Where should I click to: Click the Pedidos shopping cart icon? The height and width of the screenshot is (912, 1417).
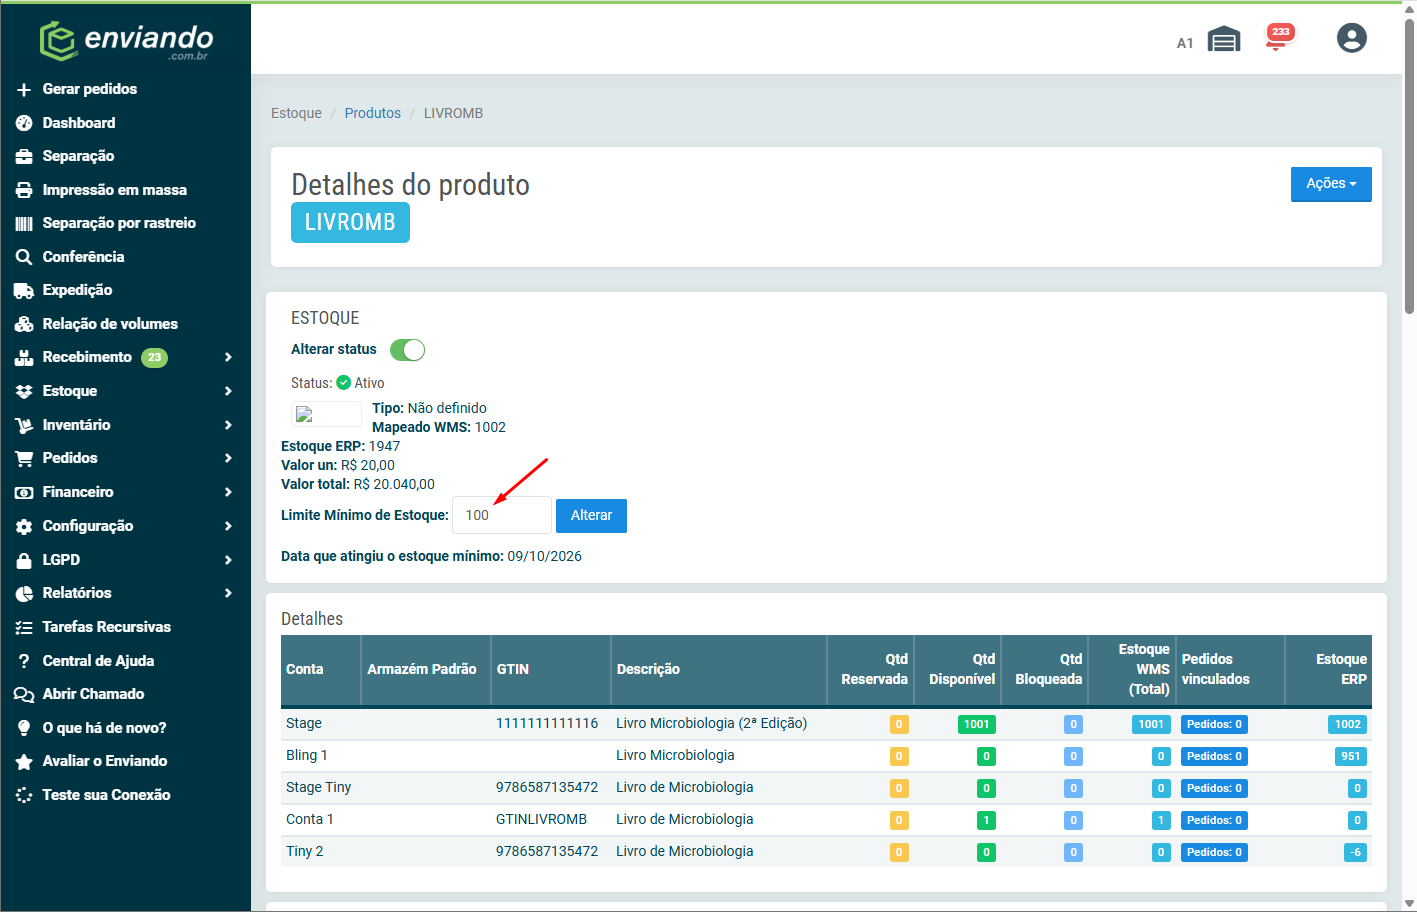(x=24, y=458)
